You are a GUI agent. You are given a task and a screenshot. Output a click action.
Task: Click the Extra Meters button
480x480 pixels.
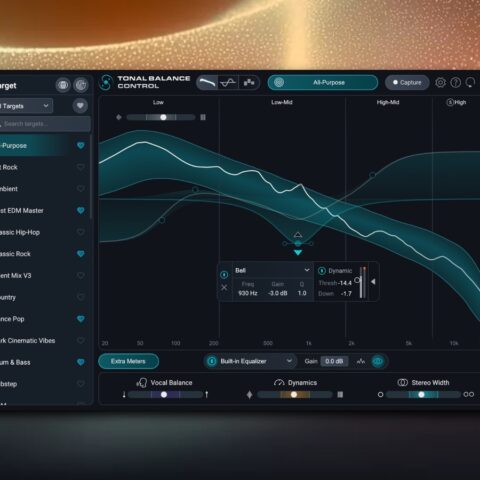pyautogui.click(x=128, y=361)
